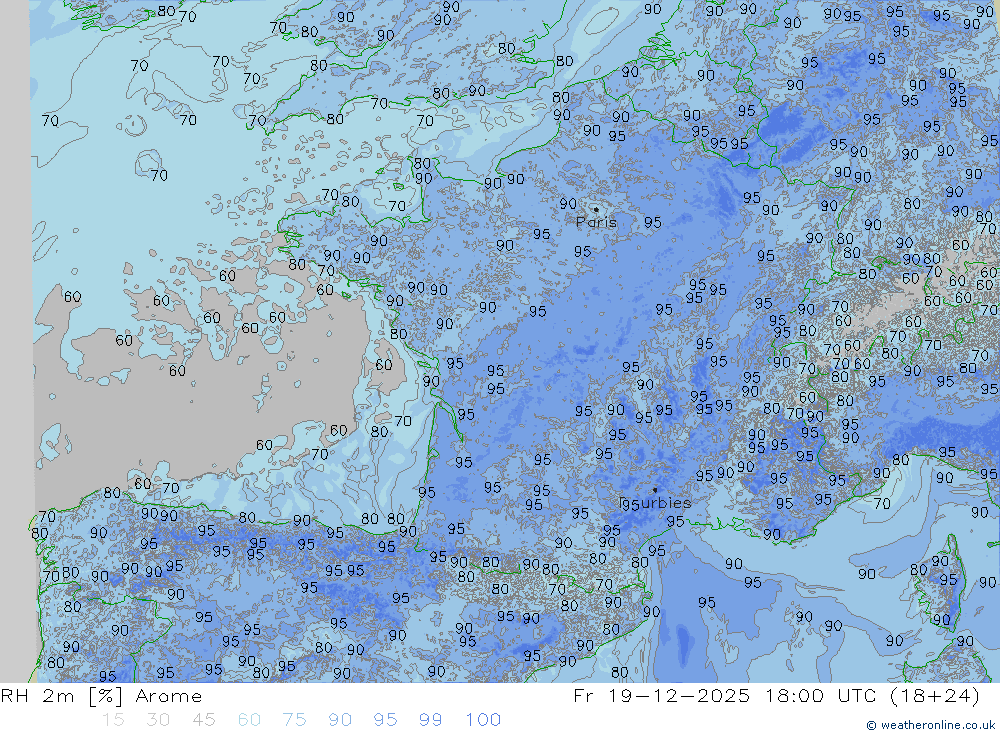Click legend value 15
The image size is (1000, 733).
click(x=114, y=720)
